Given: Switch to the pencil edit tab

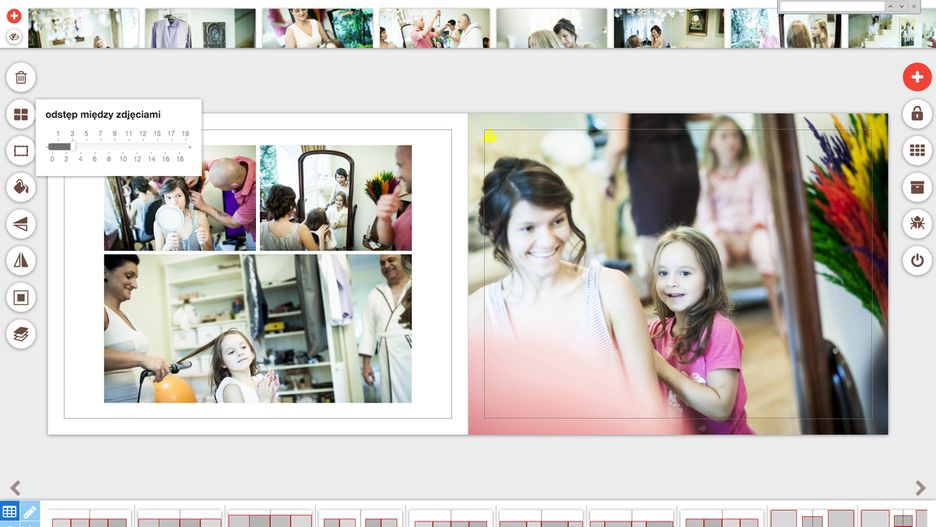Looking at the screenshot, I should click(x=30, y=511).
